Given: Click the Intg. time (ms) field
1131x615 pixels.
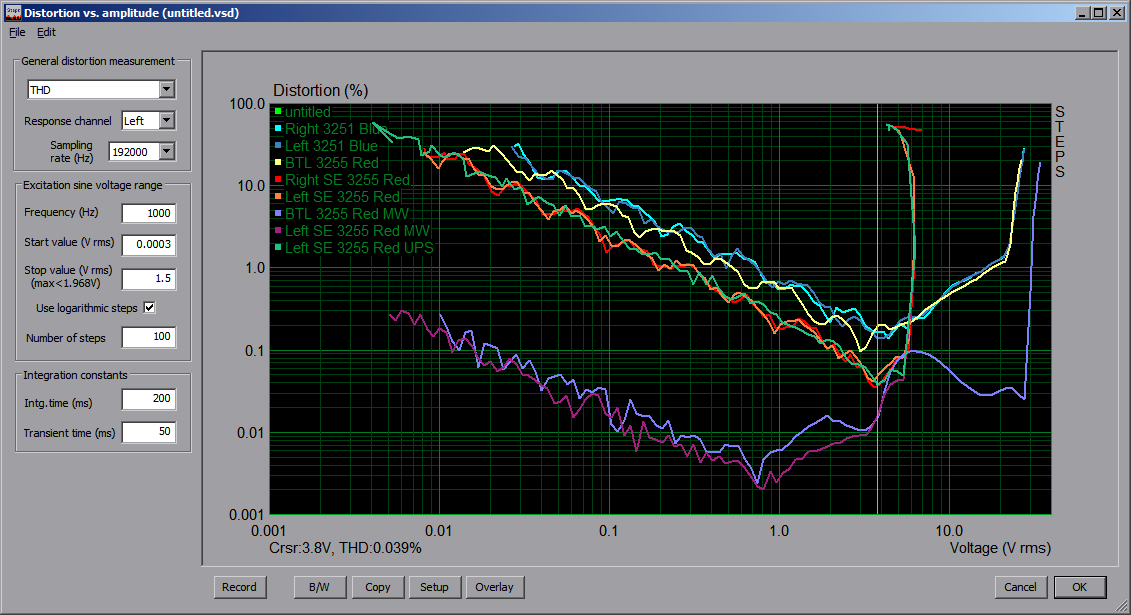Looking at the screenshot, I should 148,400.
